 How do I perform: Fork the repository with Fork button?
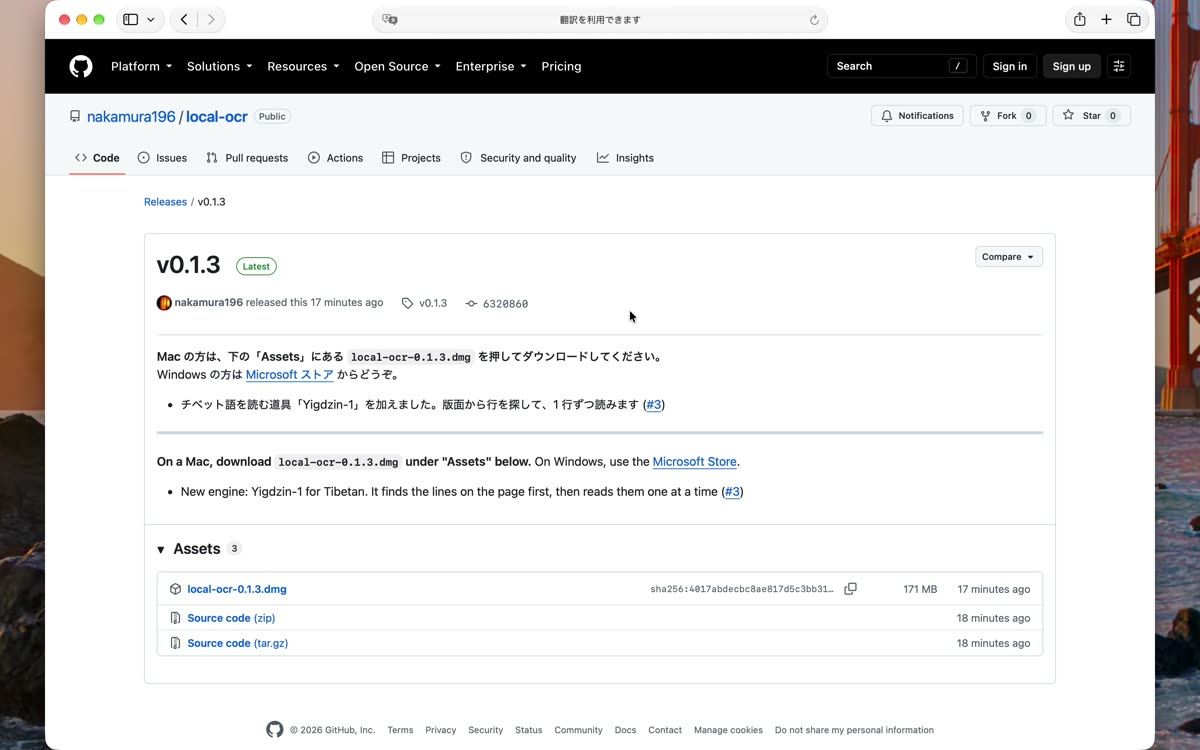[x=1008, y=116]
